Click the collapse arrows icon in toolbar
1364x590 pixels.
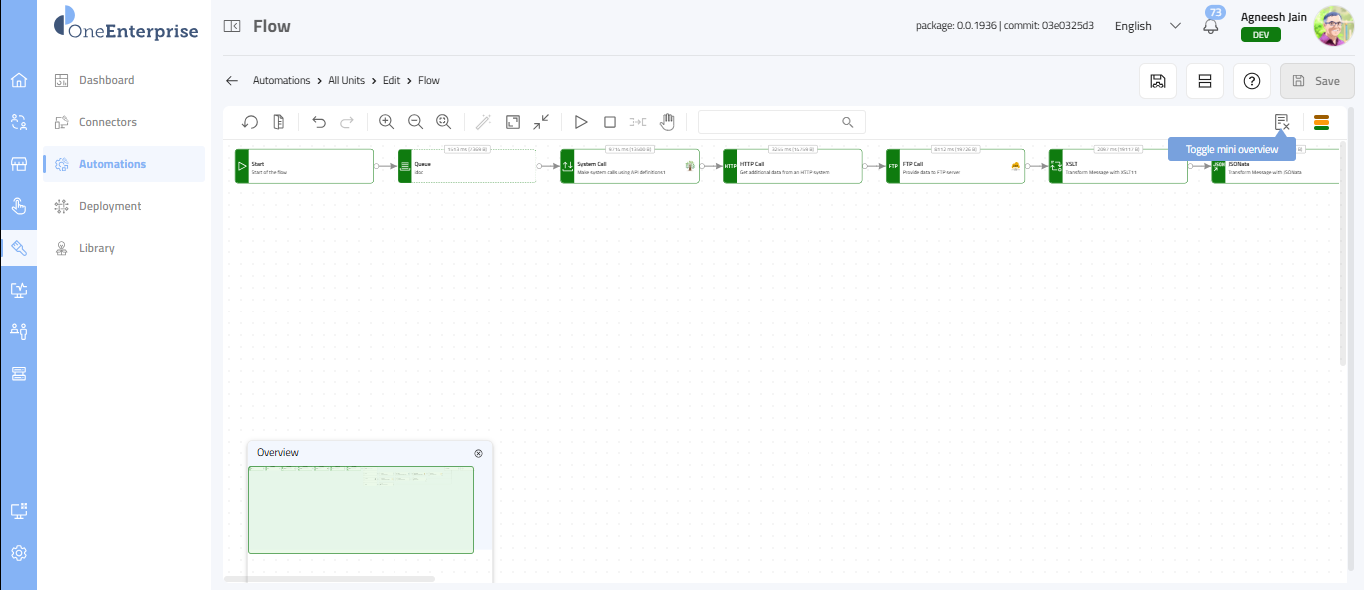pyautogui.click(x=541, y=122)
